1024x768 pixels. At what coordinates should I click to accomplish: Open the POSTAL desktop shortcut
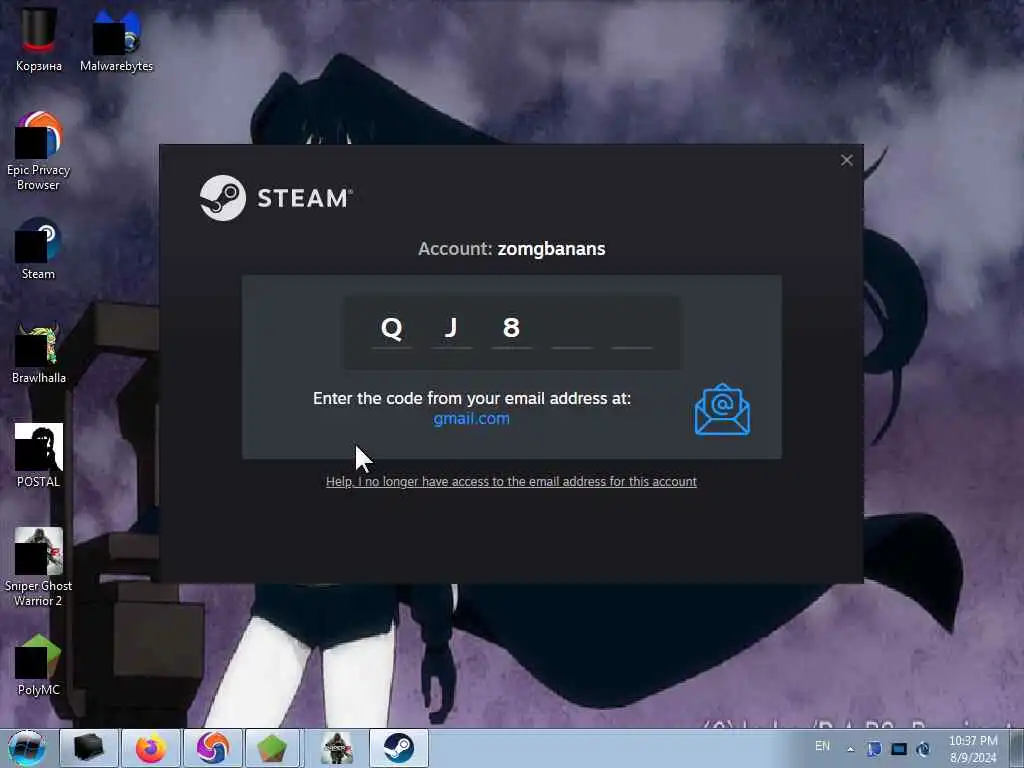(x=39, y=455)
